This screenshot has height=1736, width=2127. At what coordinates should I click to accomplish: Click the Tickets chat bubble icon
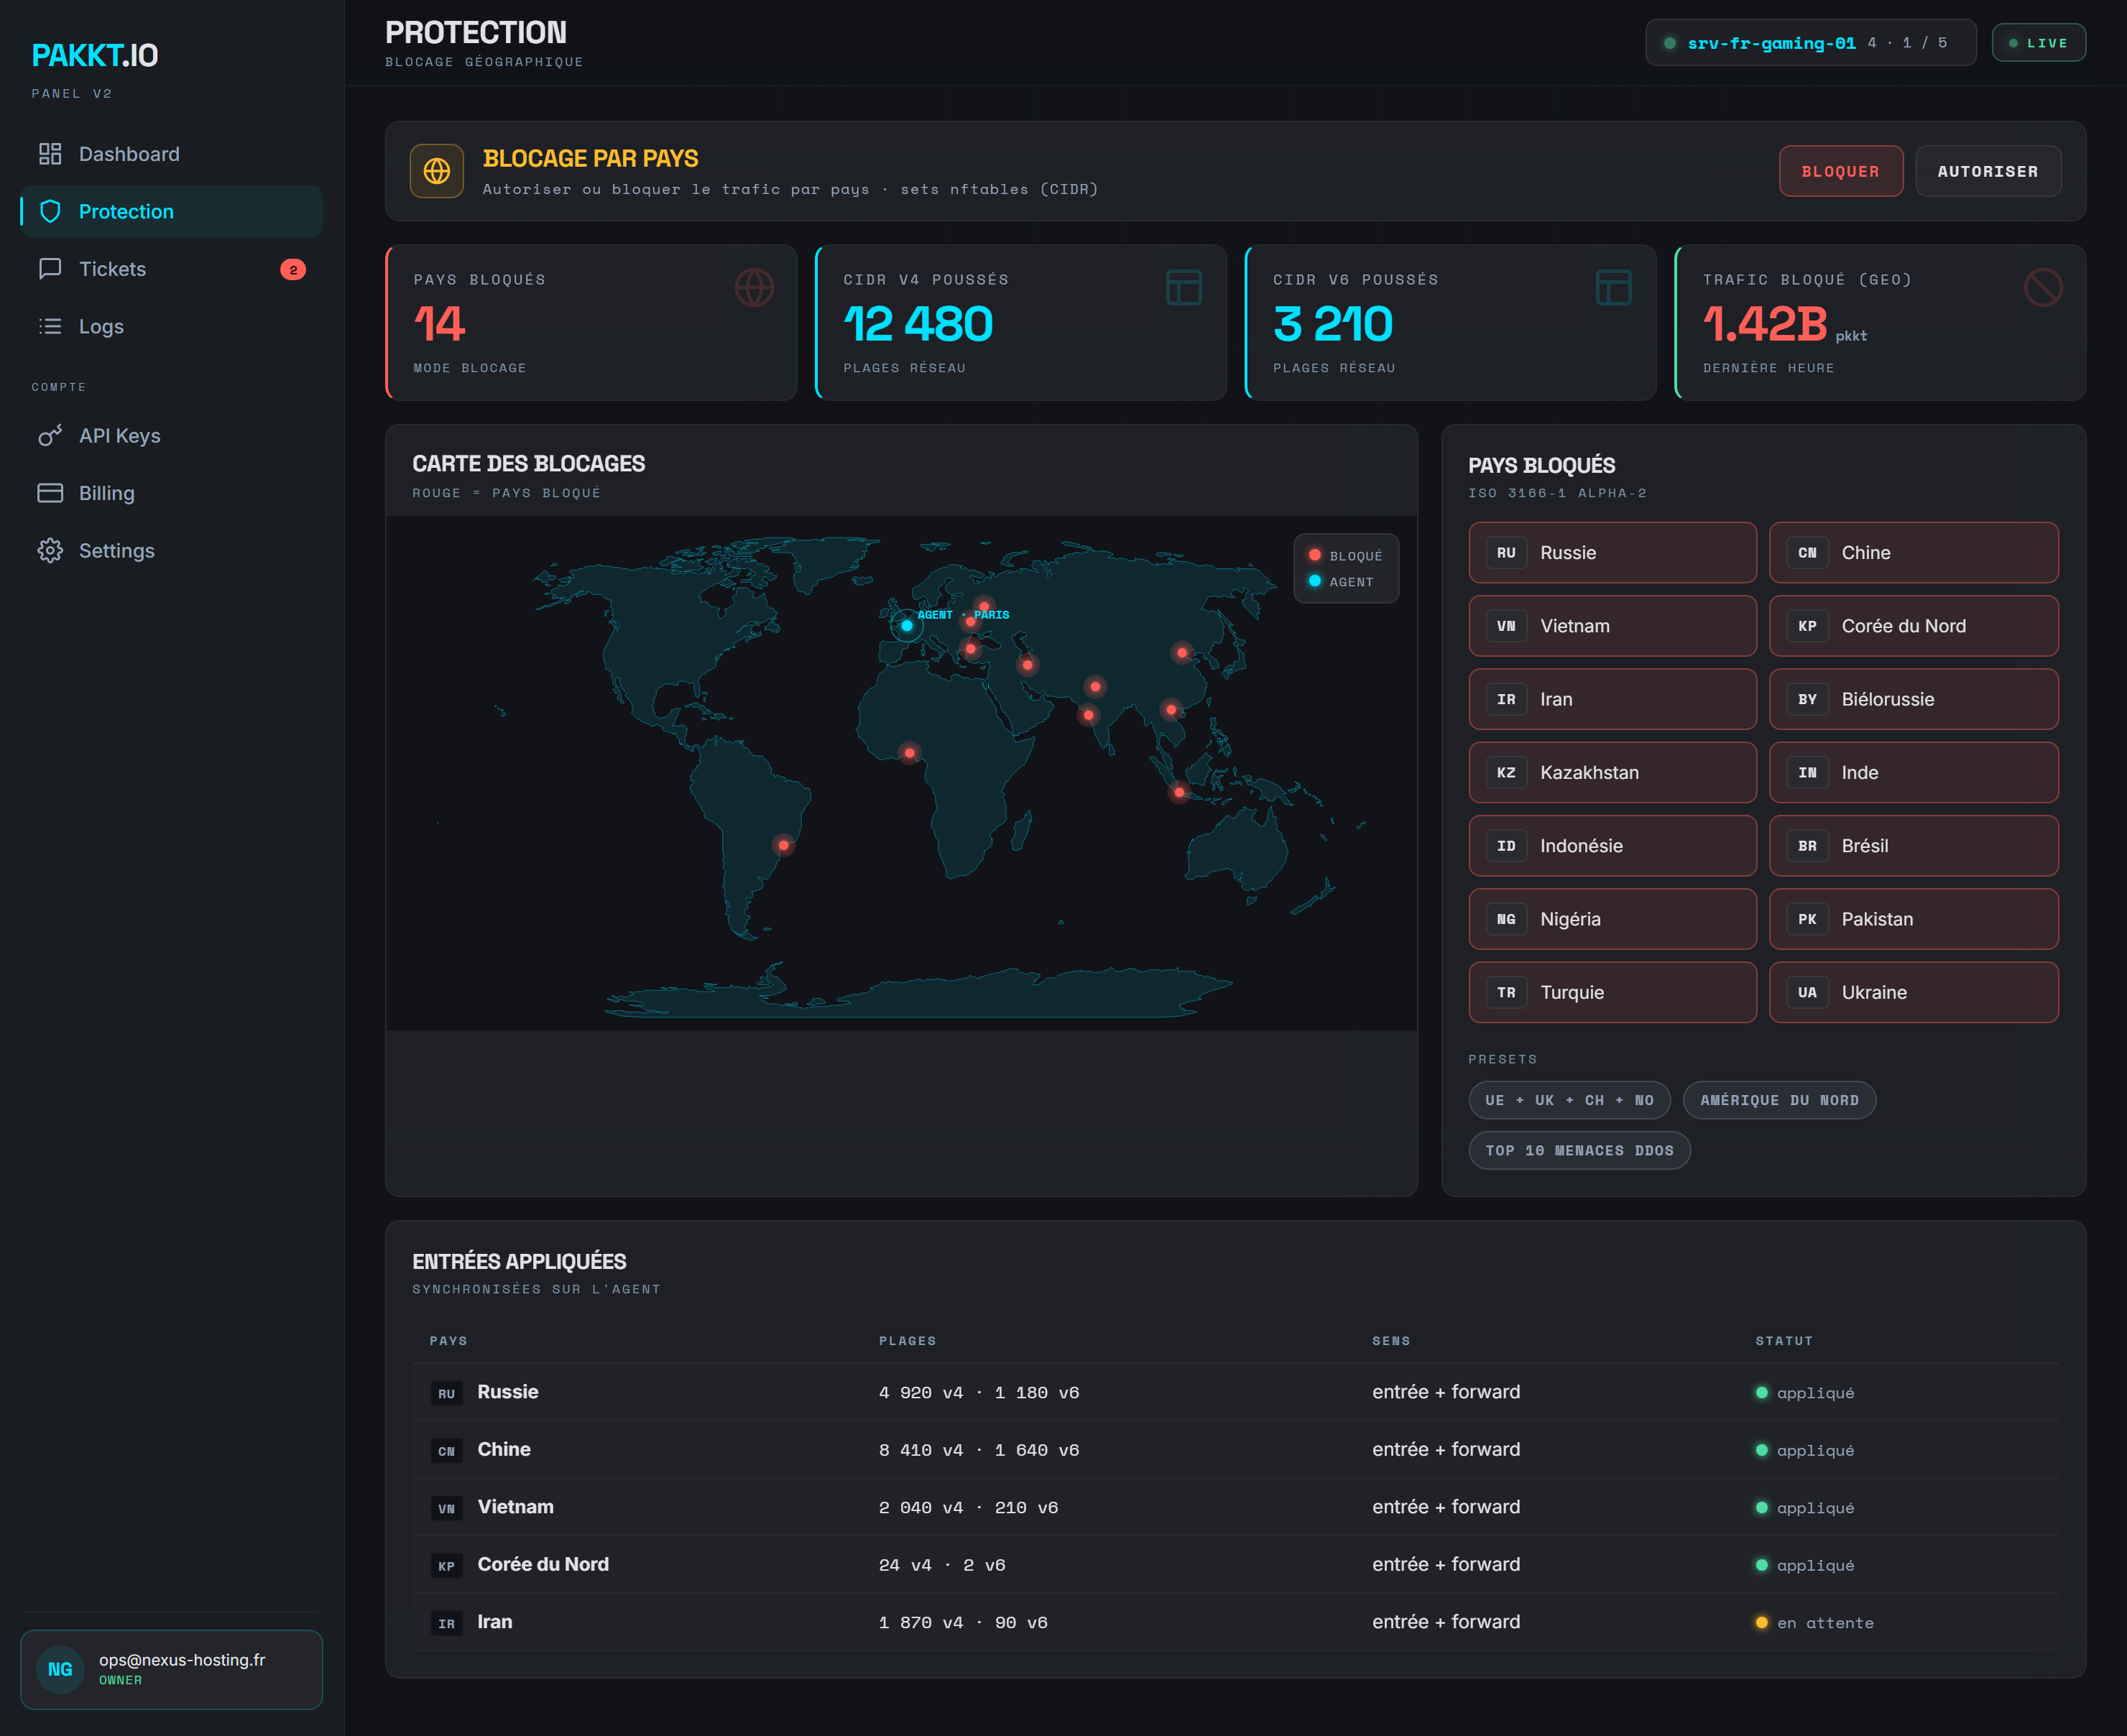pos(50,269)
